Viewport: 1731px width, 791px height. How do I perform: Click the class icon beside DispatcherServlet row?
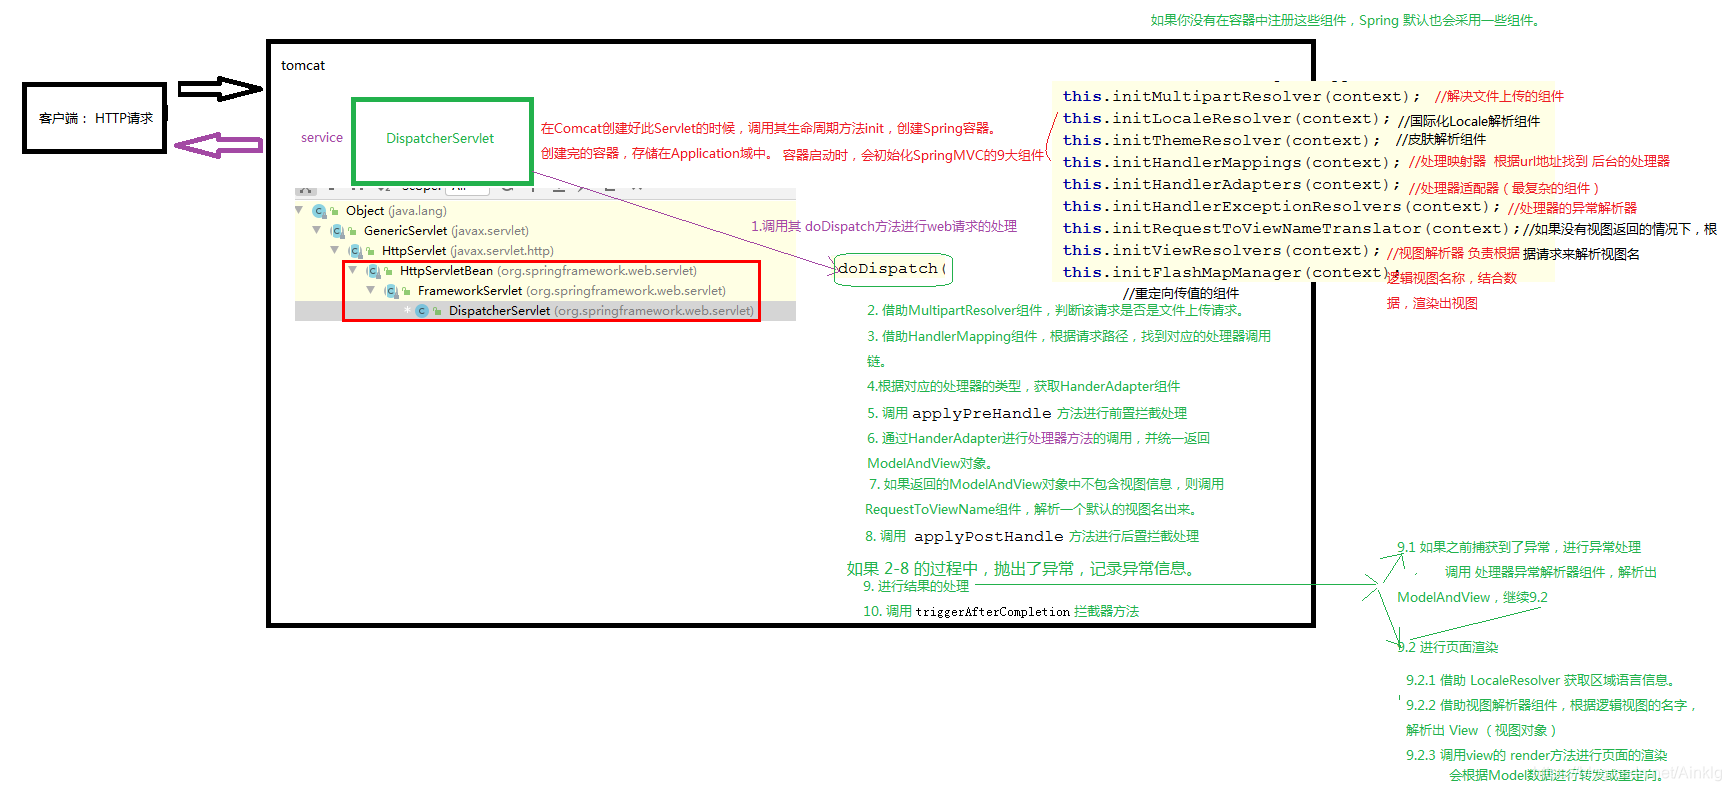[422, 311]
